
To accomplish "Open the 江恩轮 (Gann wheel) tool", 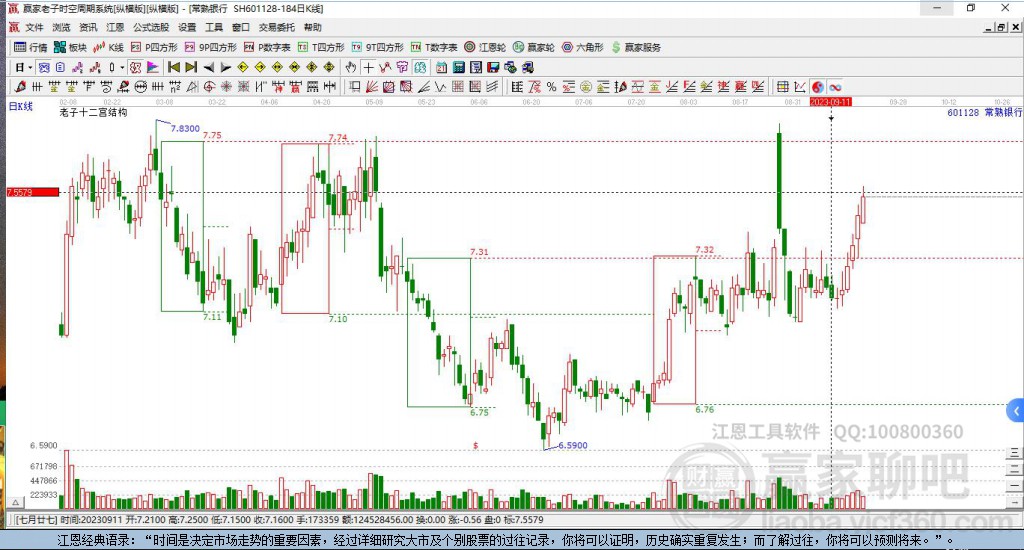I will coord(485,47).
